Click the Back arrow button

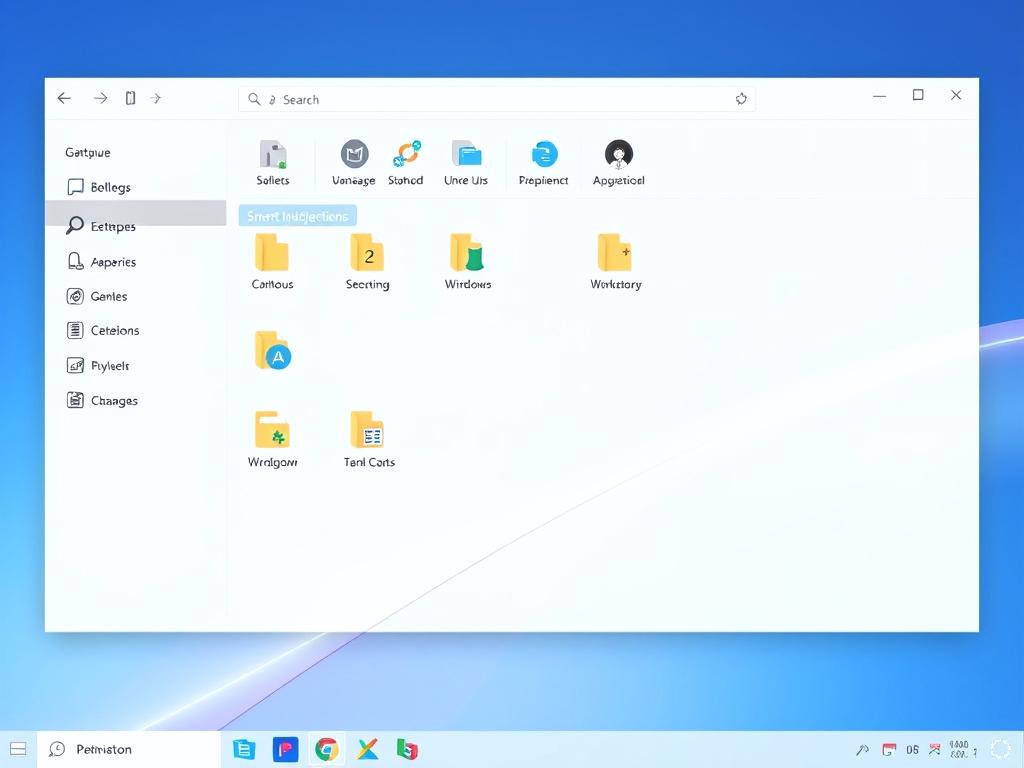[64, 98]
